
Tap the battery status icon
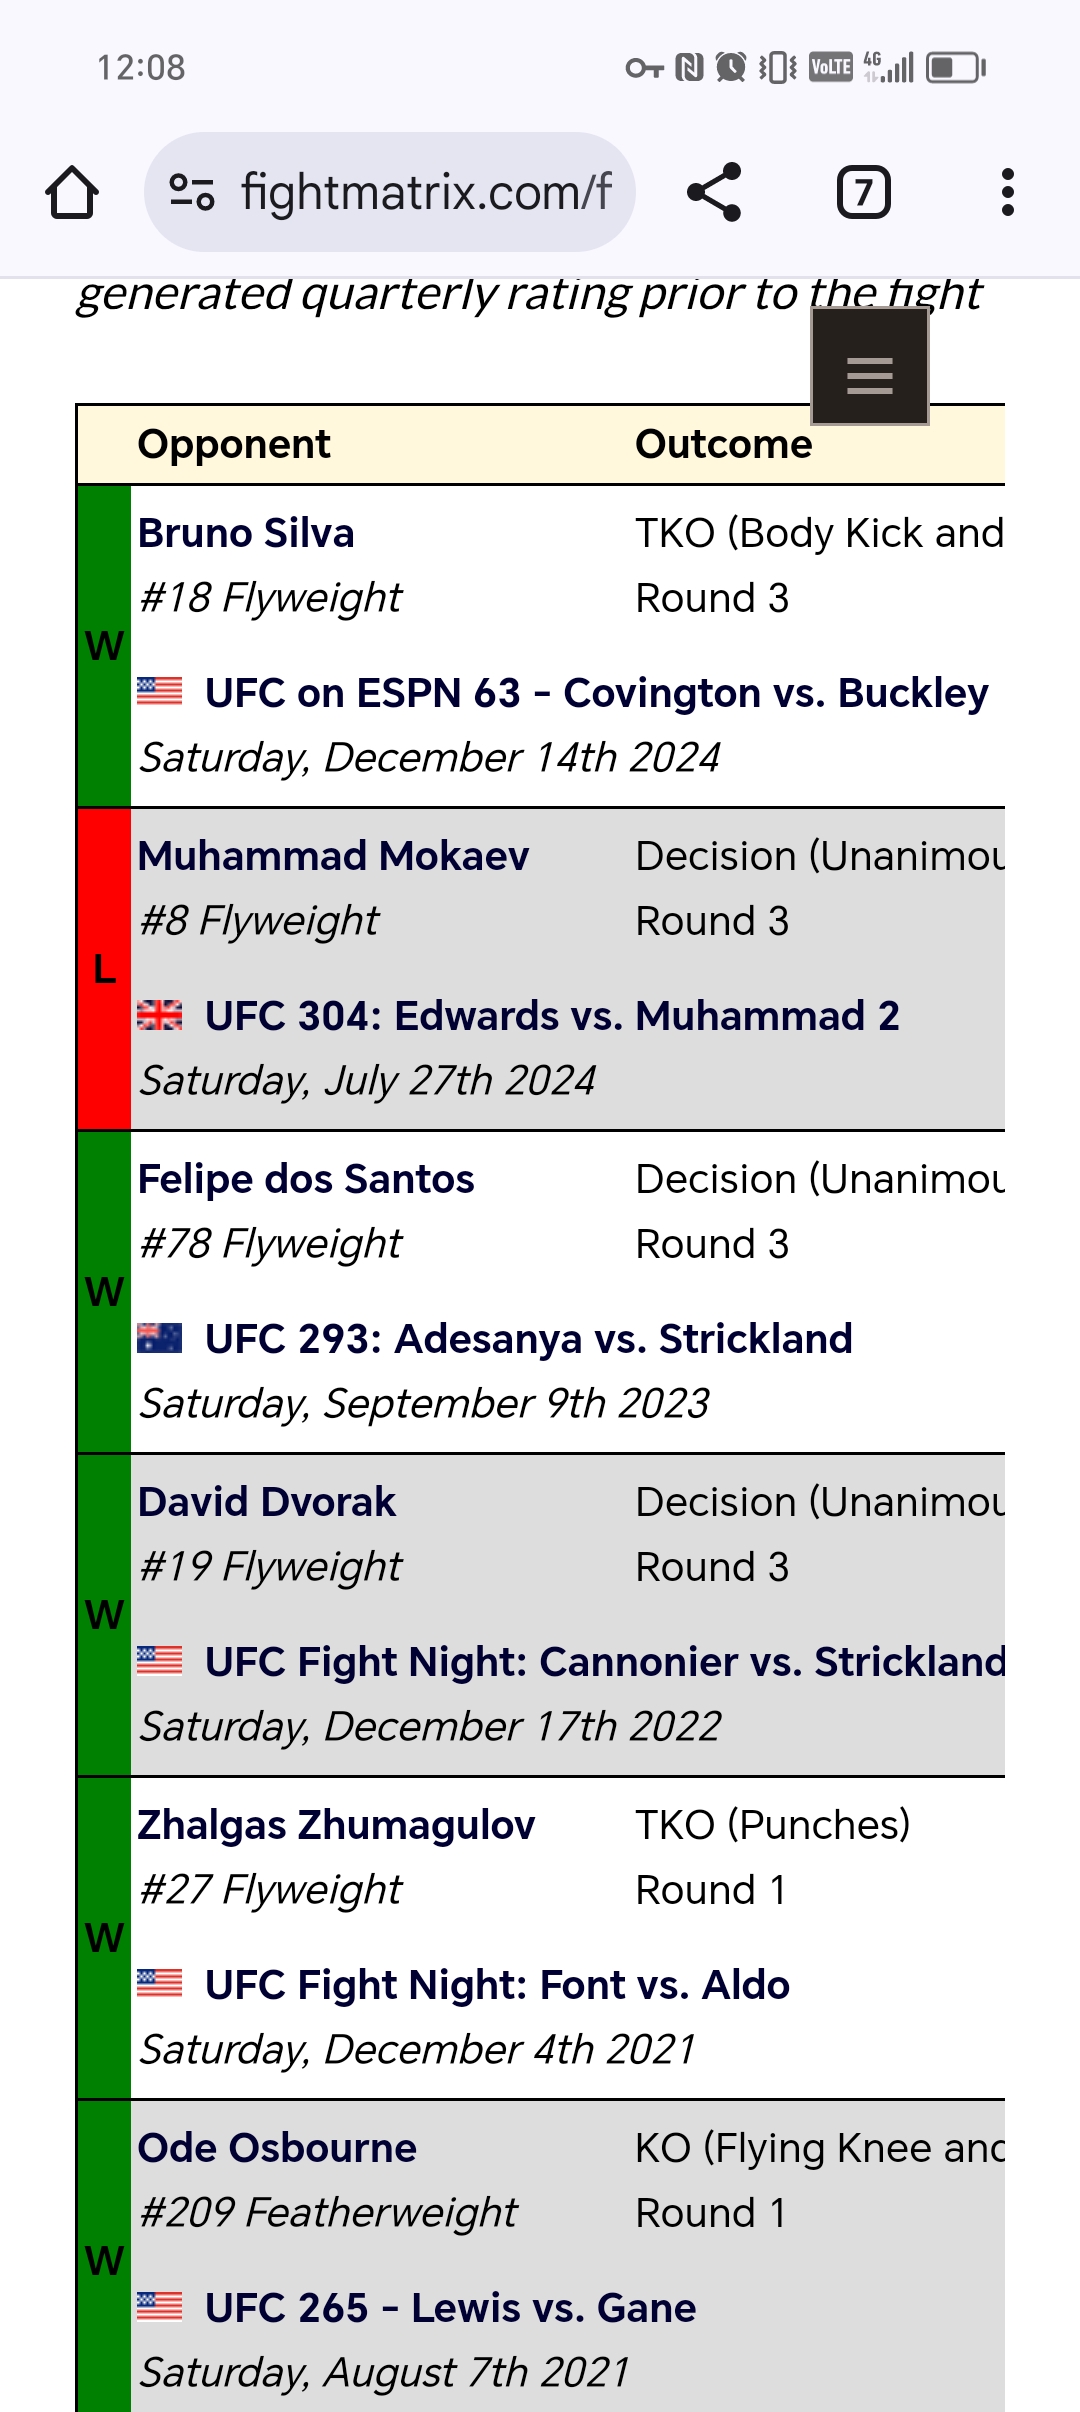tap(956, 68)
